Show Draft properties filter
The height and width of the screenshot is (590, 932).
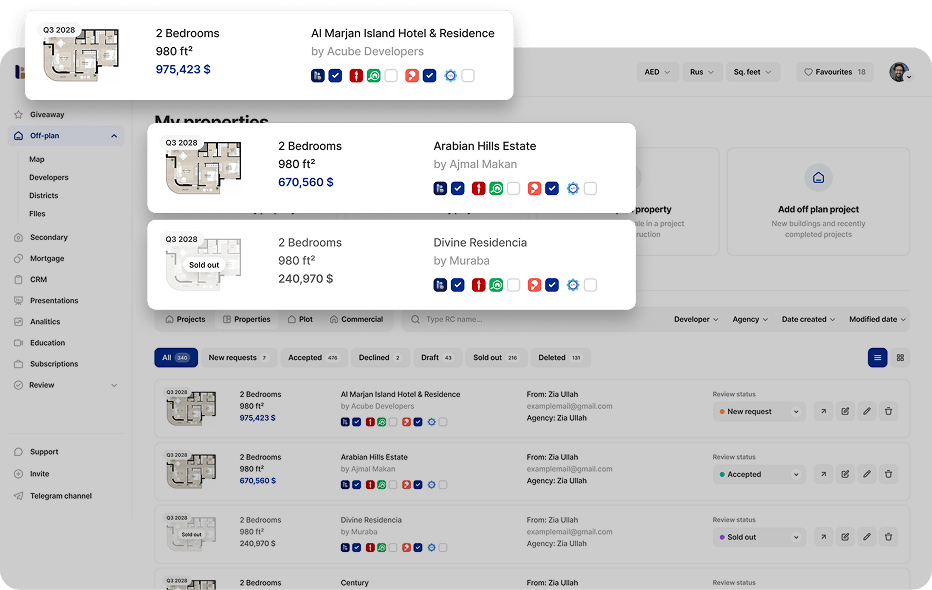point(437,358)
